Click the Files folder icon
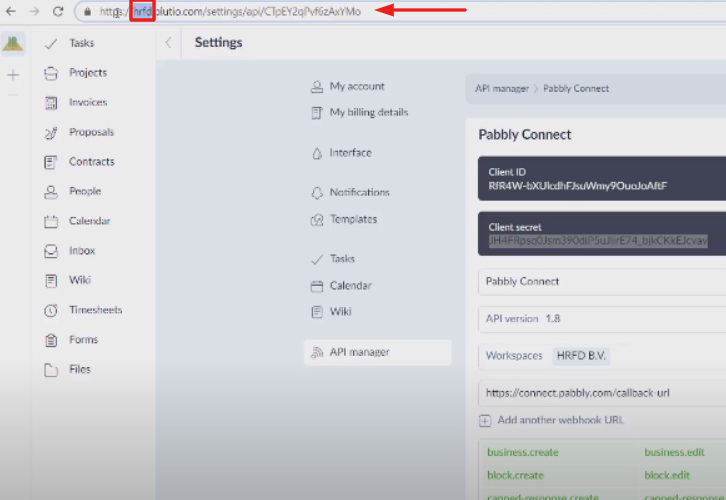 [x=51, y=370]
